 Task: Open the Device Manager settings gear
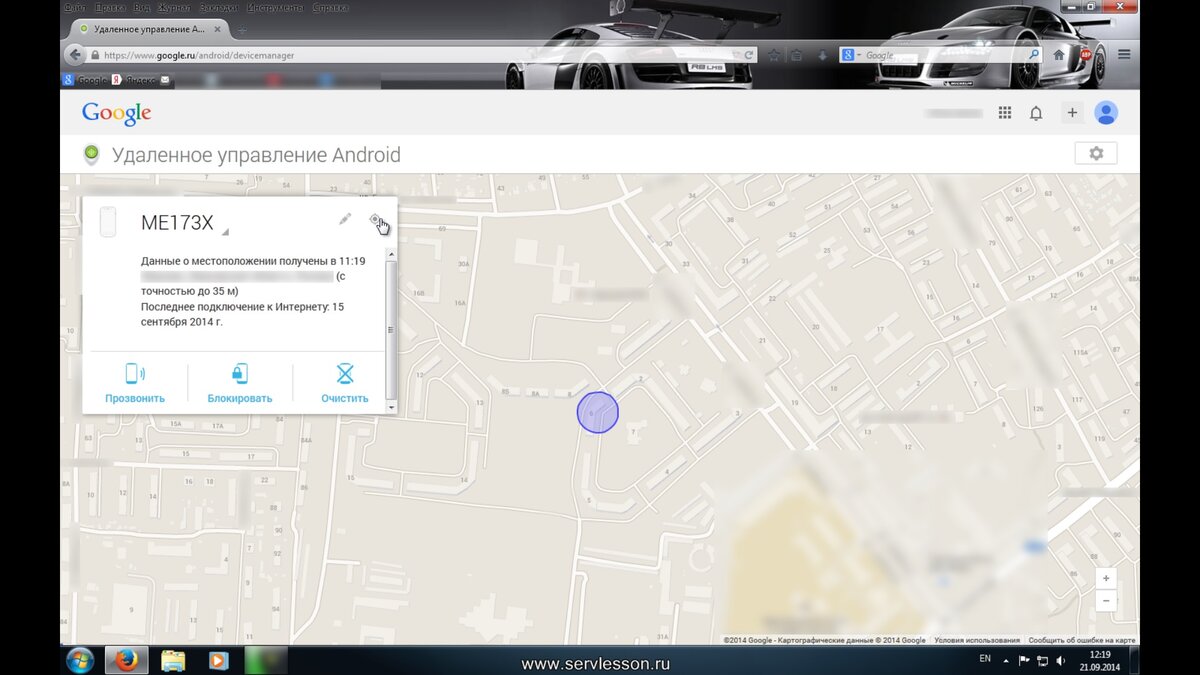coord(1096,154)
